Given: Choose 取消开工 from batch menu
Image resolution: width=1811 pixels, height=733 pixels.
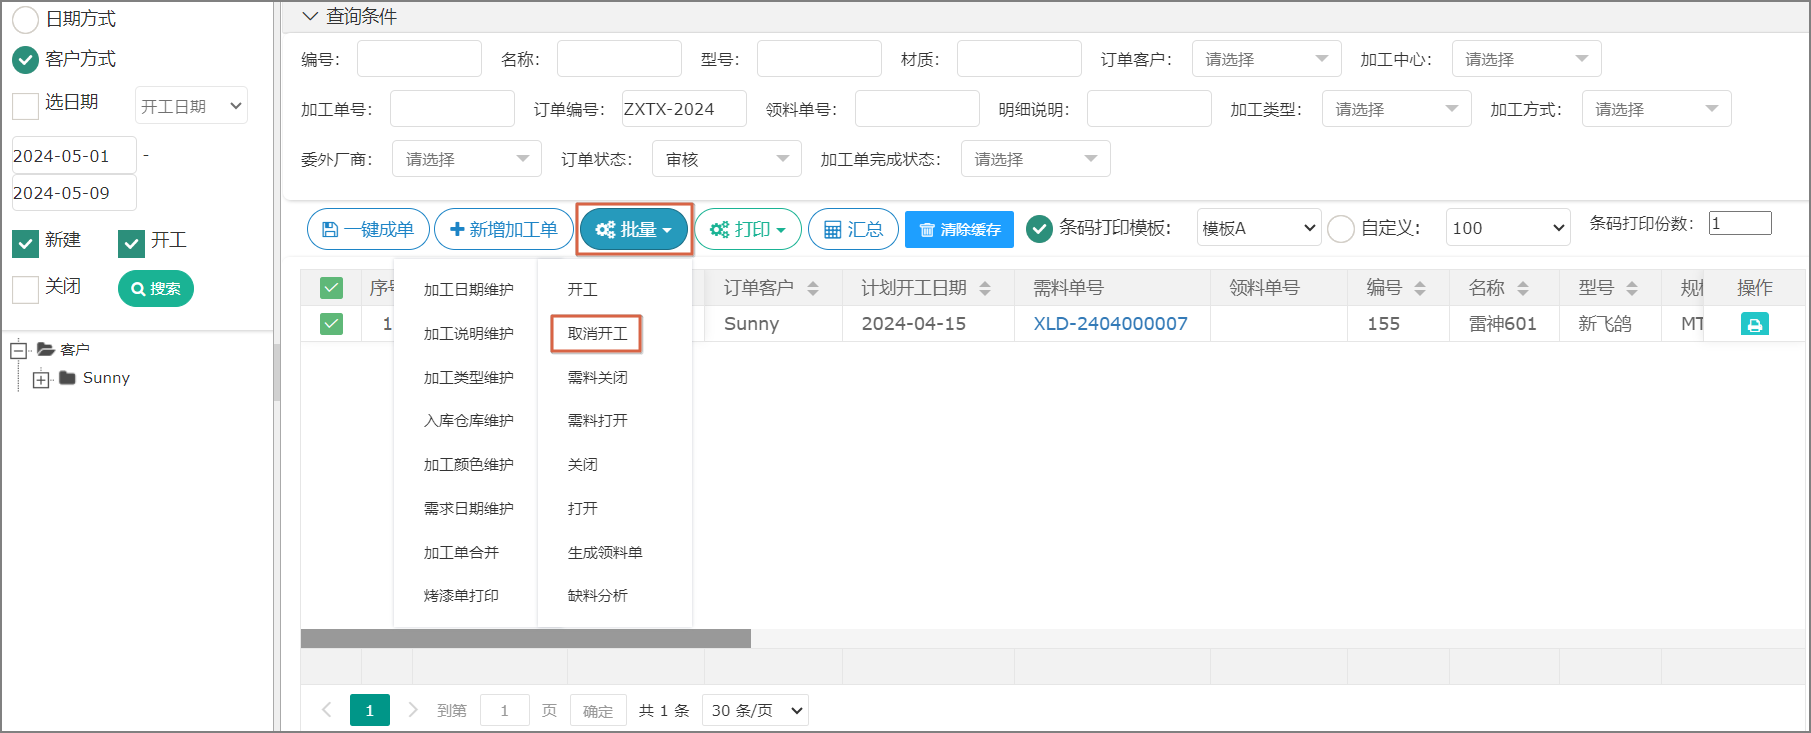Looking at the screenshot, I should [x=597, y=334].
